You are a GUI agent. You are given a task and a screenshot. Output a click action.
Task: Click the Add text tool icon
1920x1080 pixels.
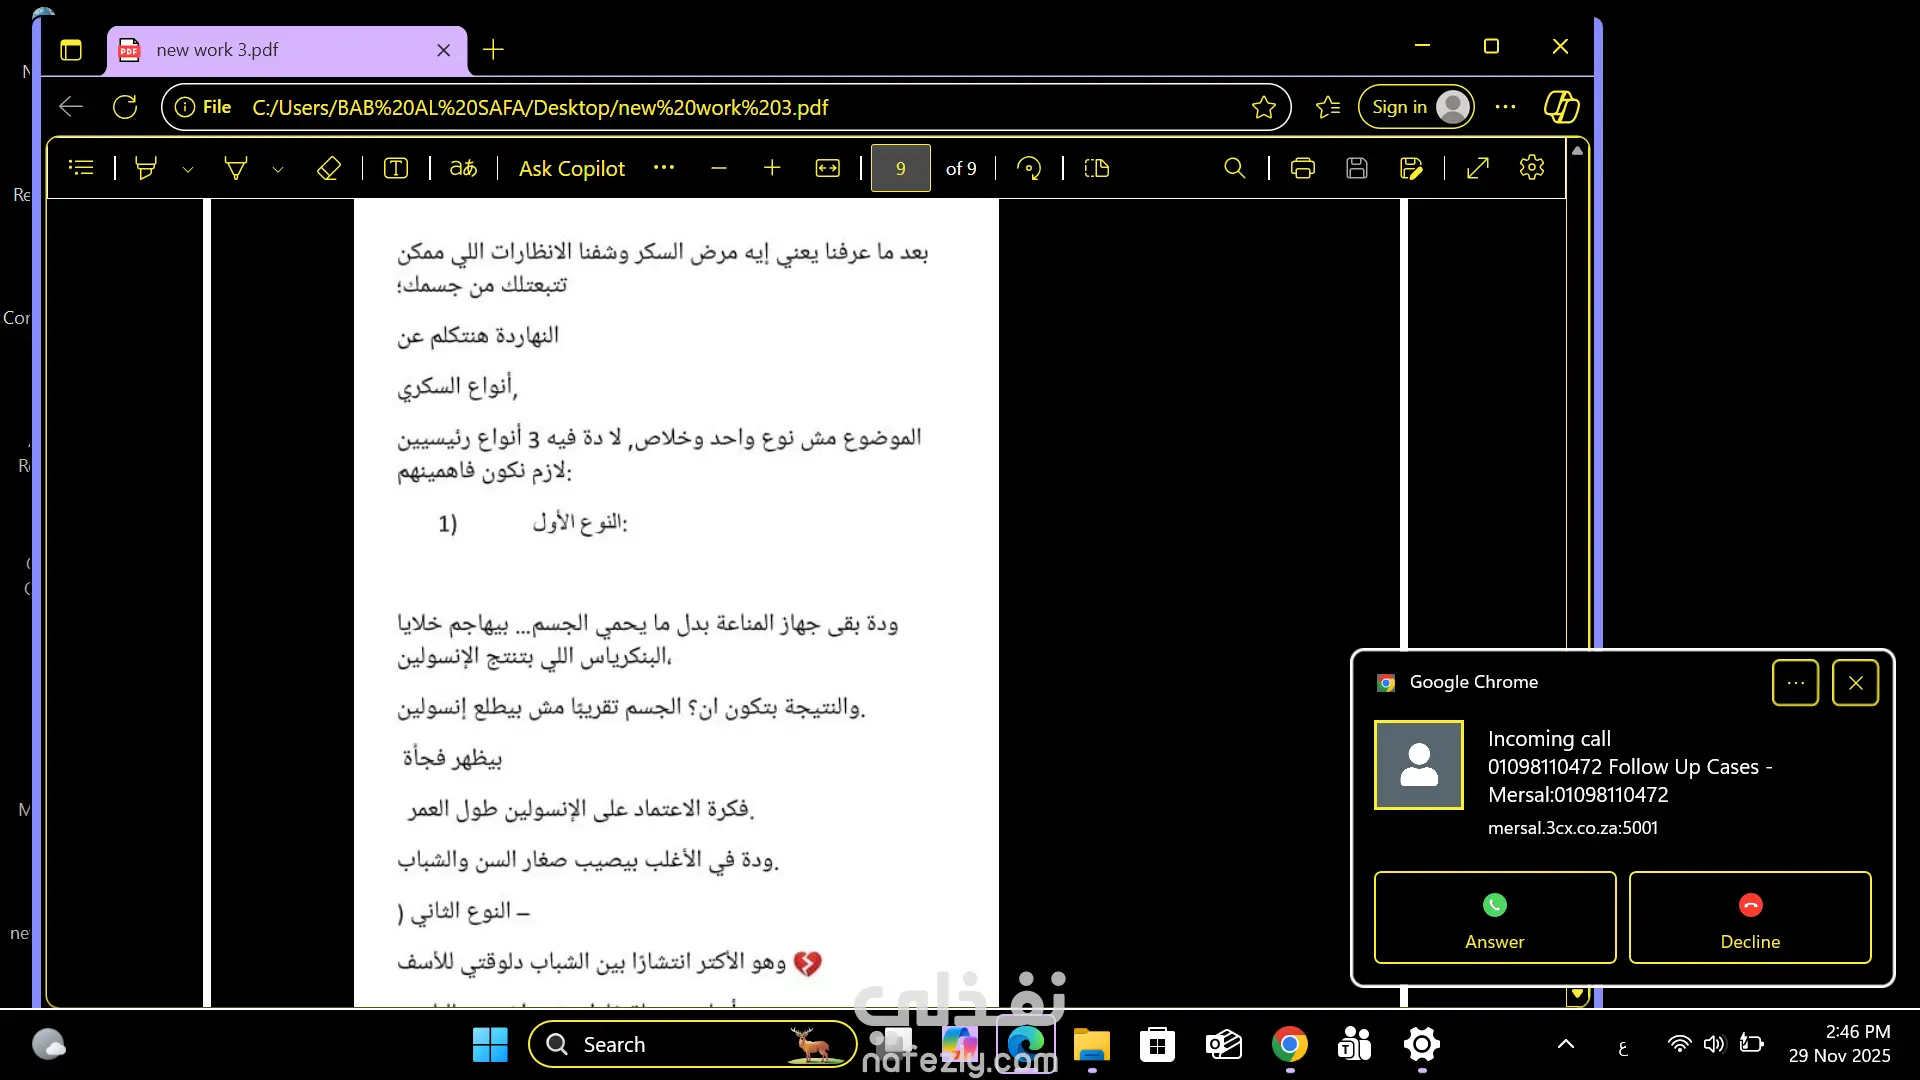point(396,168)
